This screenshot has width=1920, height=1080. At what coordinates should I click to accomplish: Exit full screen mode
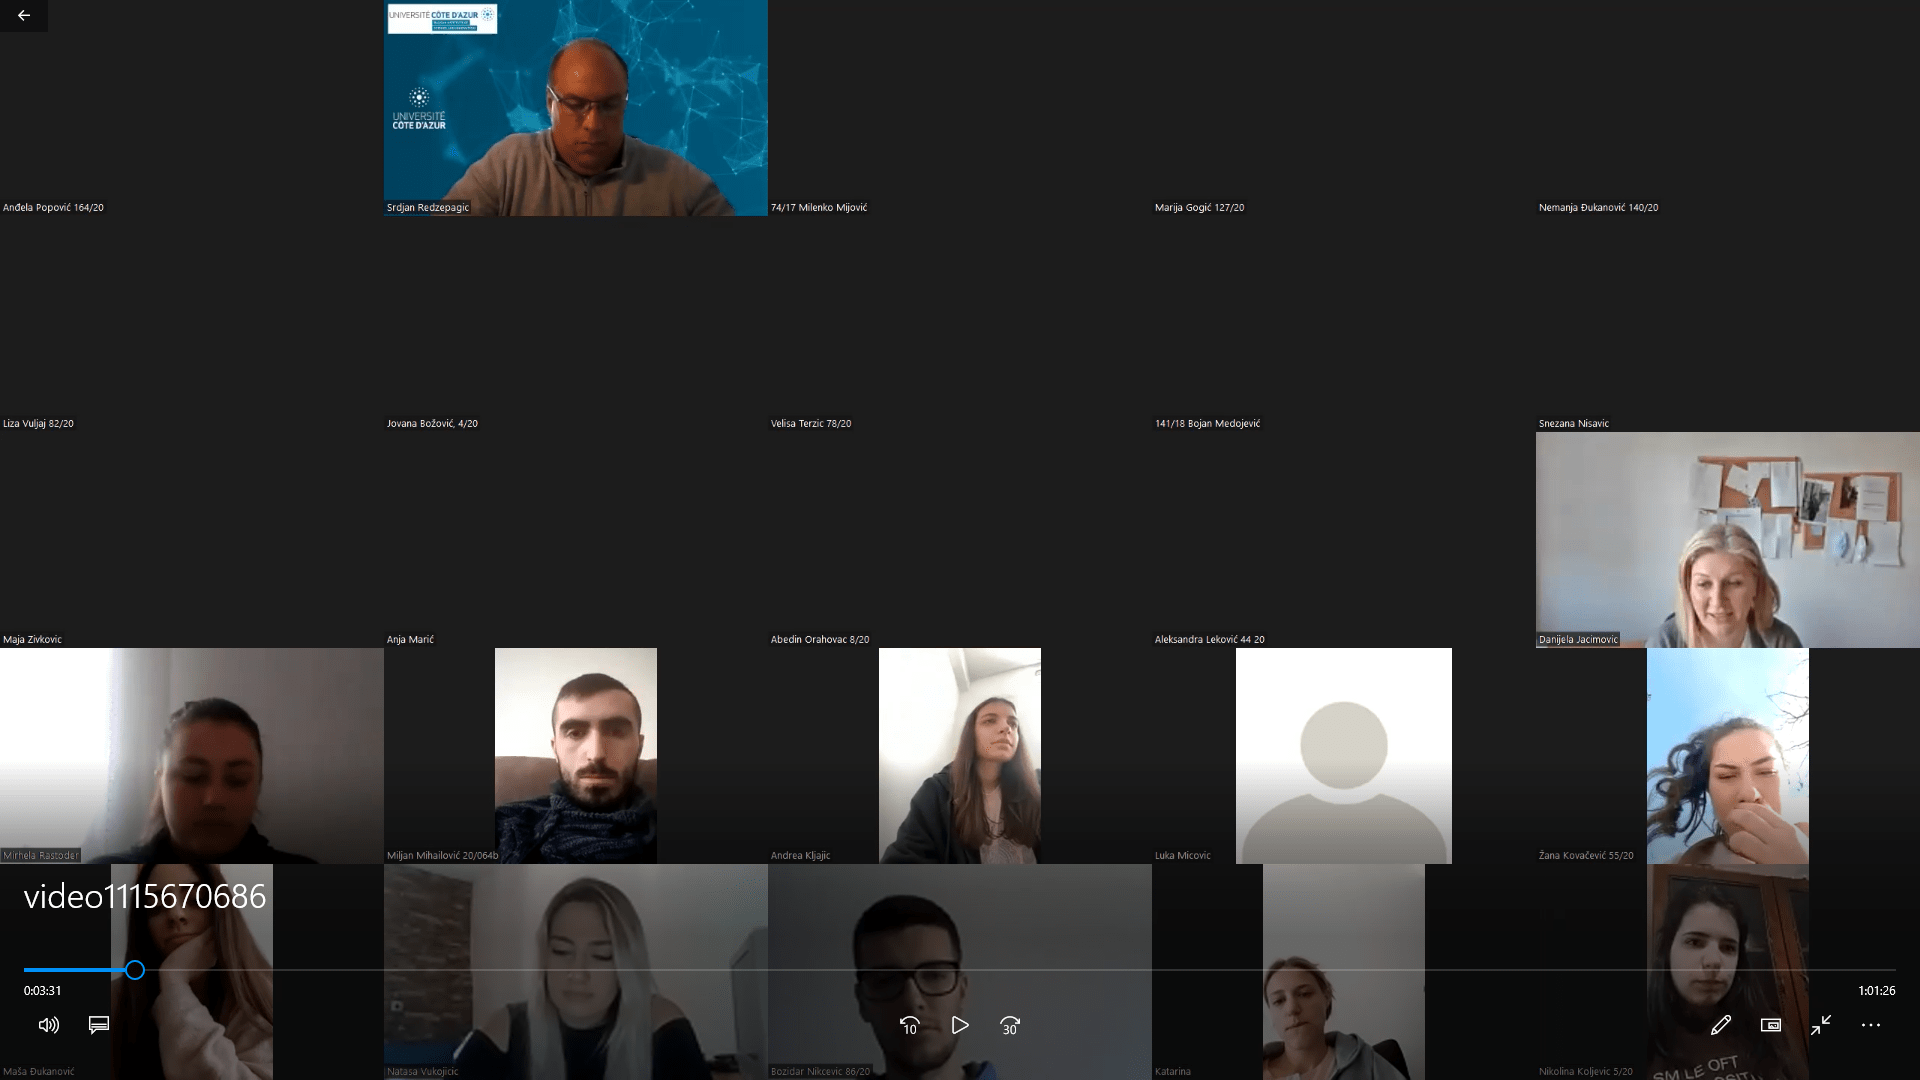point(1821,1025)
